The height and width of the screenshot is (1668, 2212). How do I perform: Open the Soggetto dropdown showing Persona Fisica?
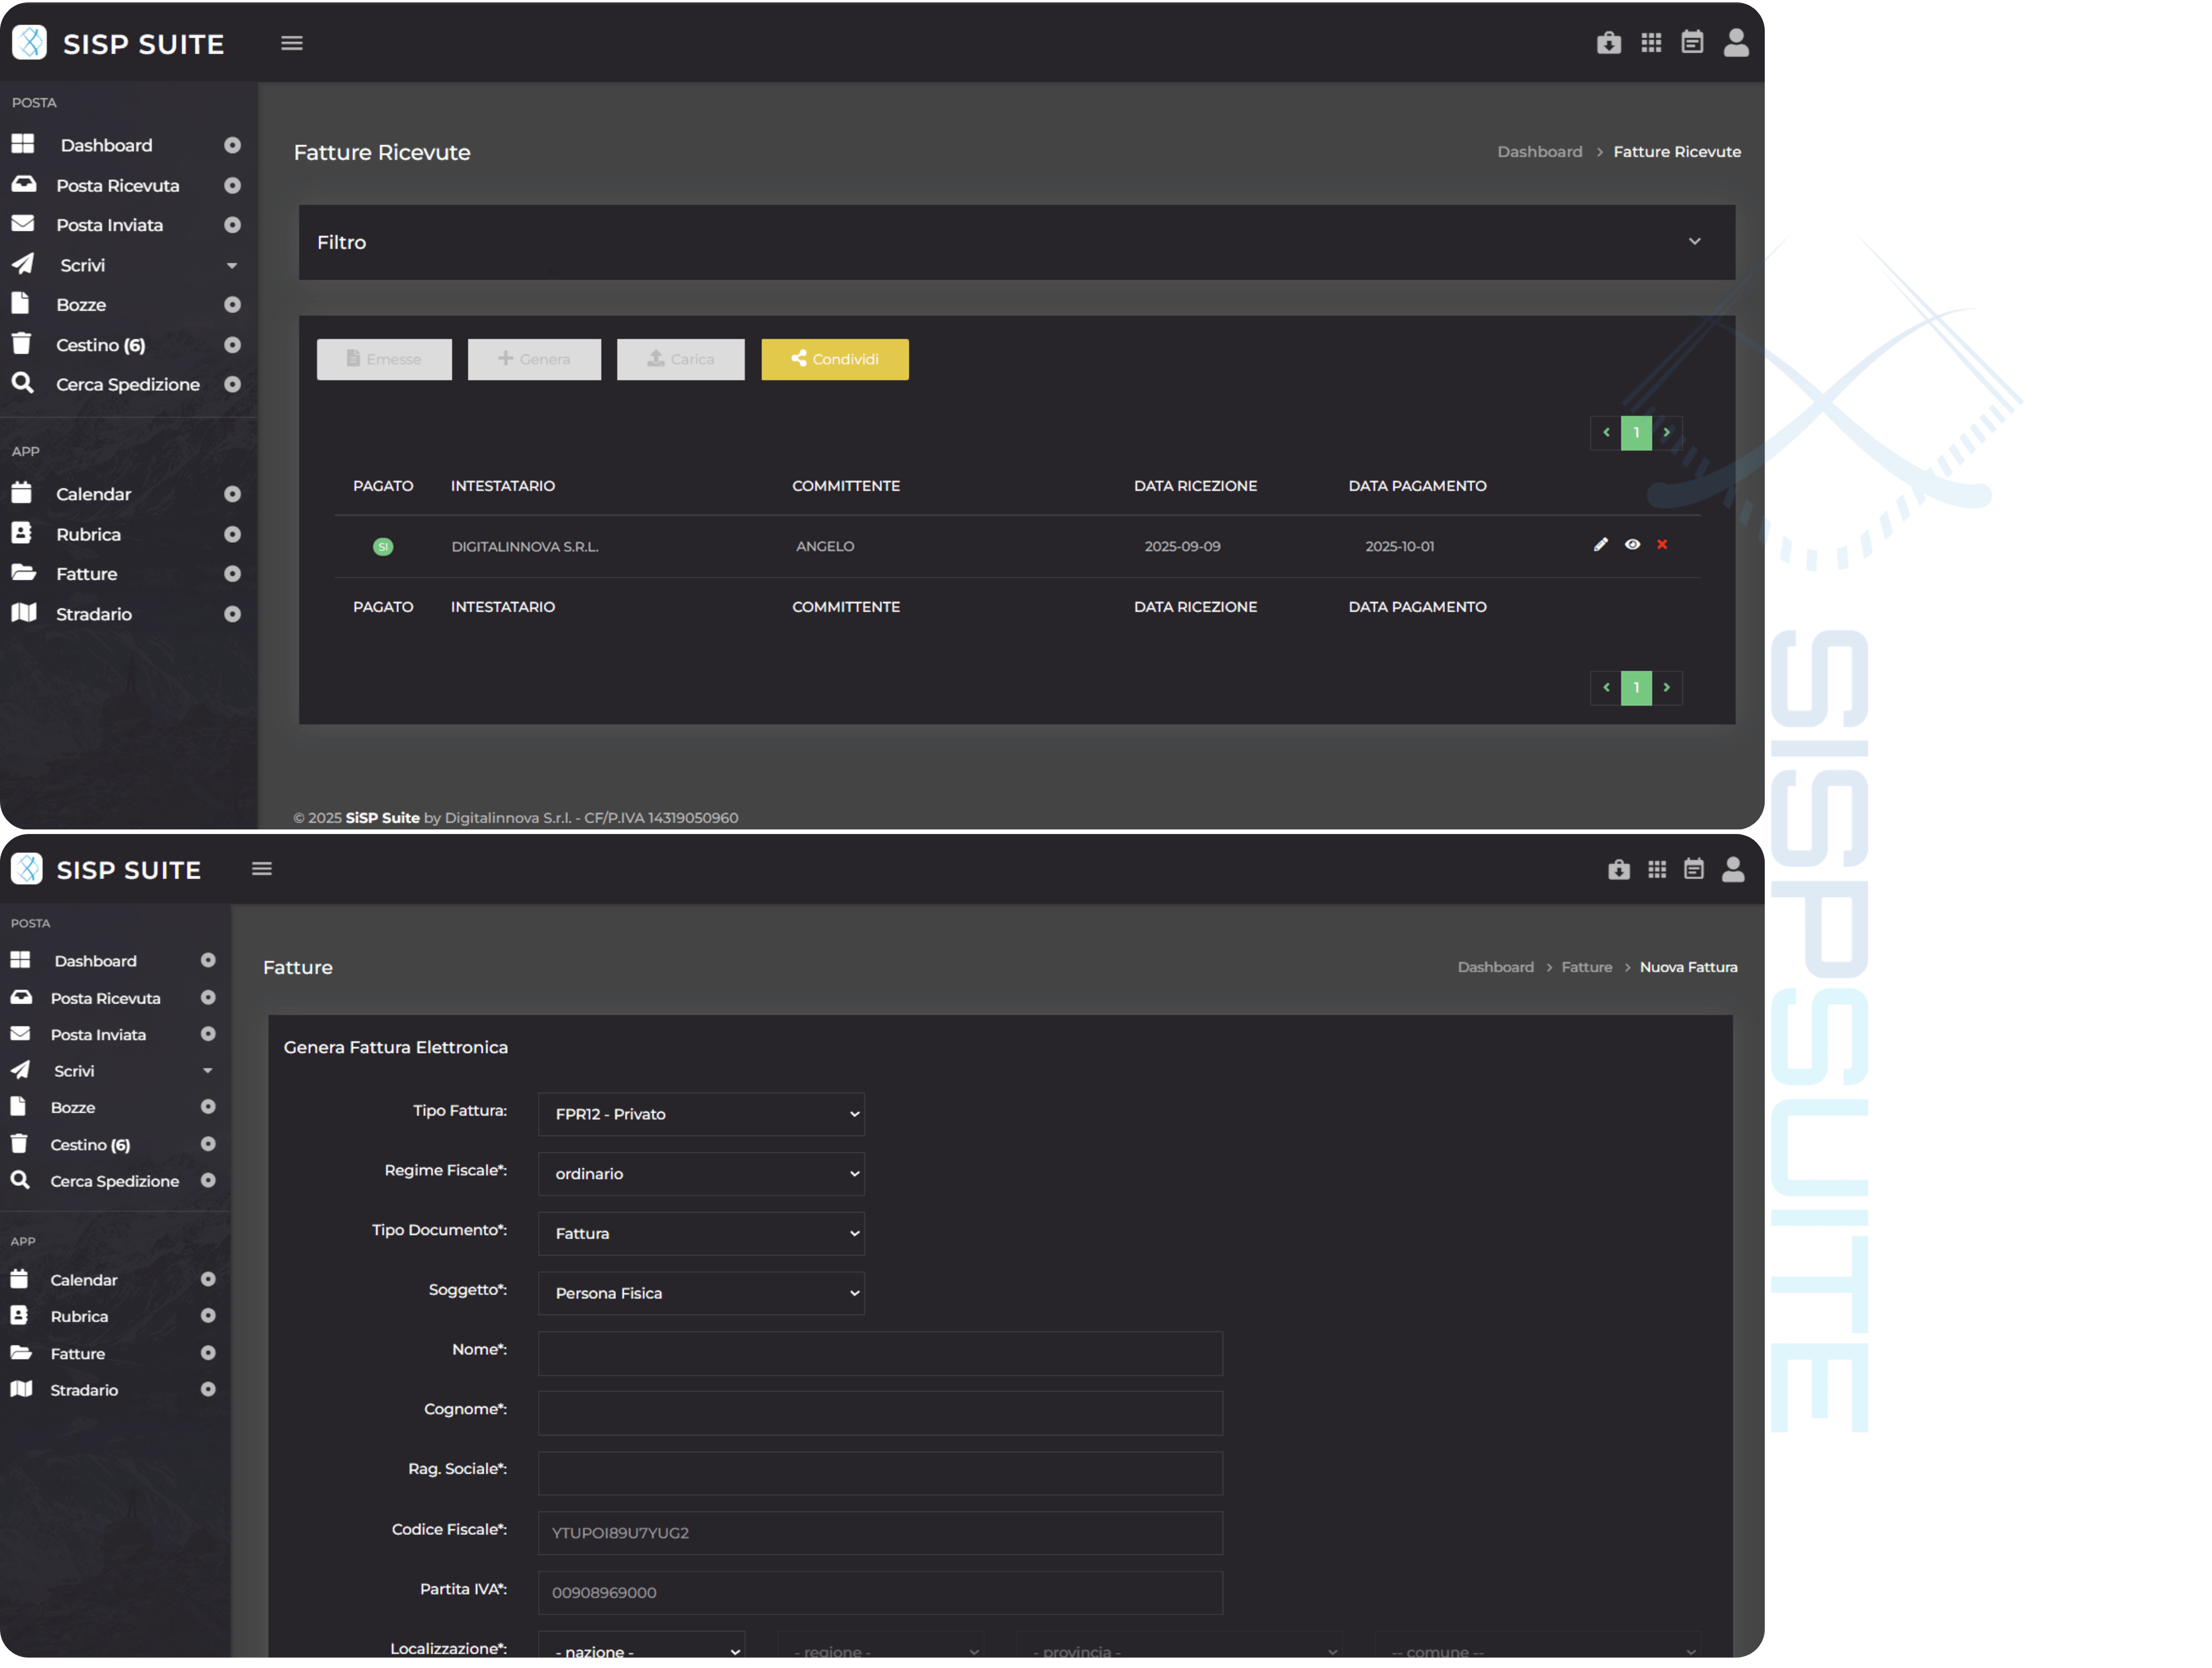pos(701,1293)
